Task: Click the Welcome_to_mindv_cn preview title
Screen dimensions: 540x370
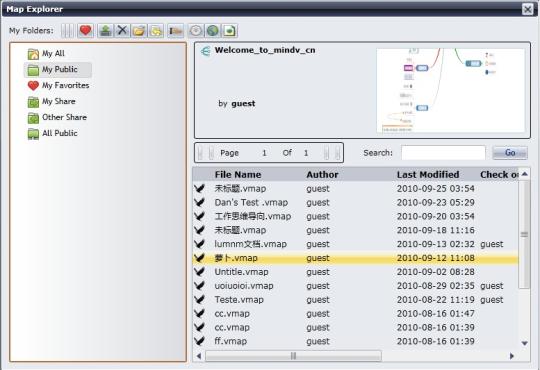Action: click(x=265, y=50)
